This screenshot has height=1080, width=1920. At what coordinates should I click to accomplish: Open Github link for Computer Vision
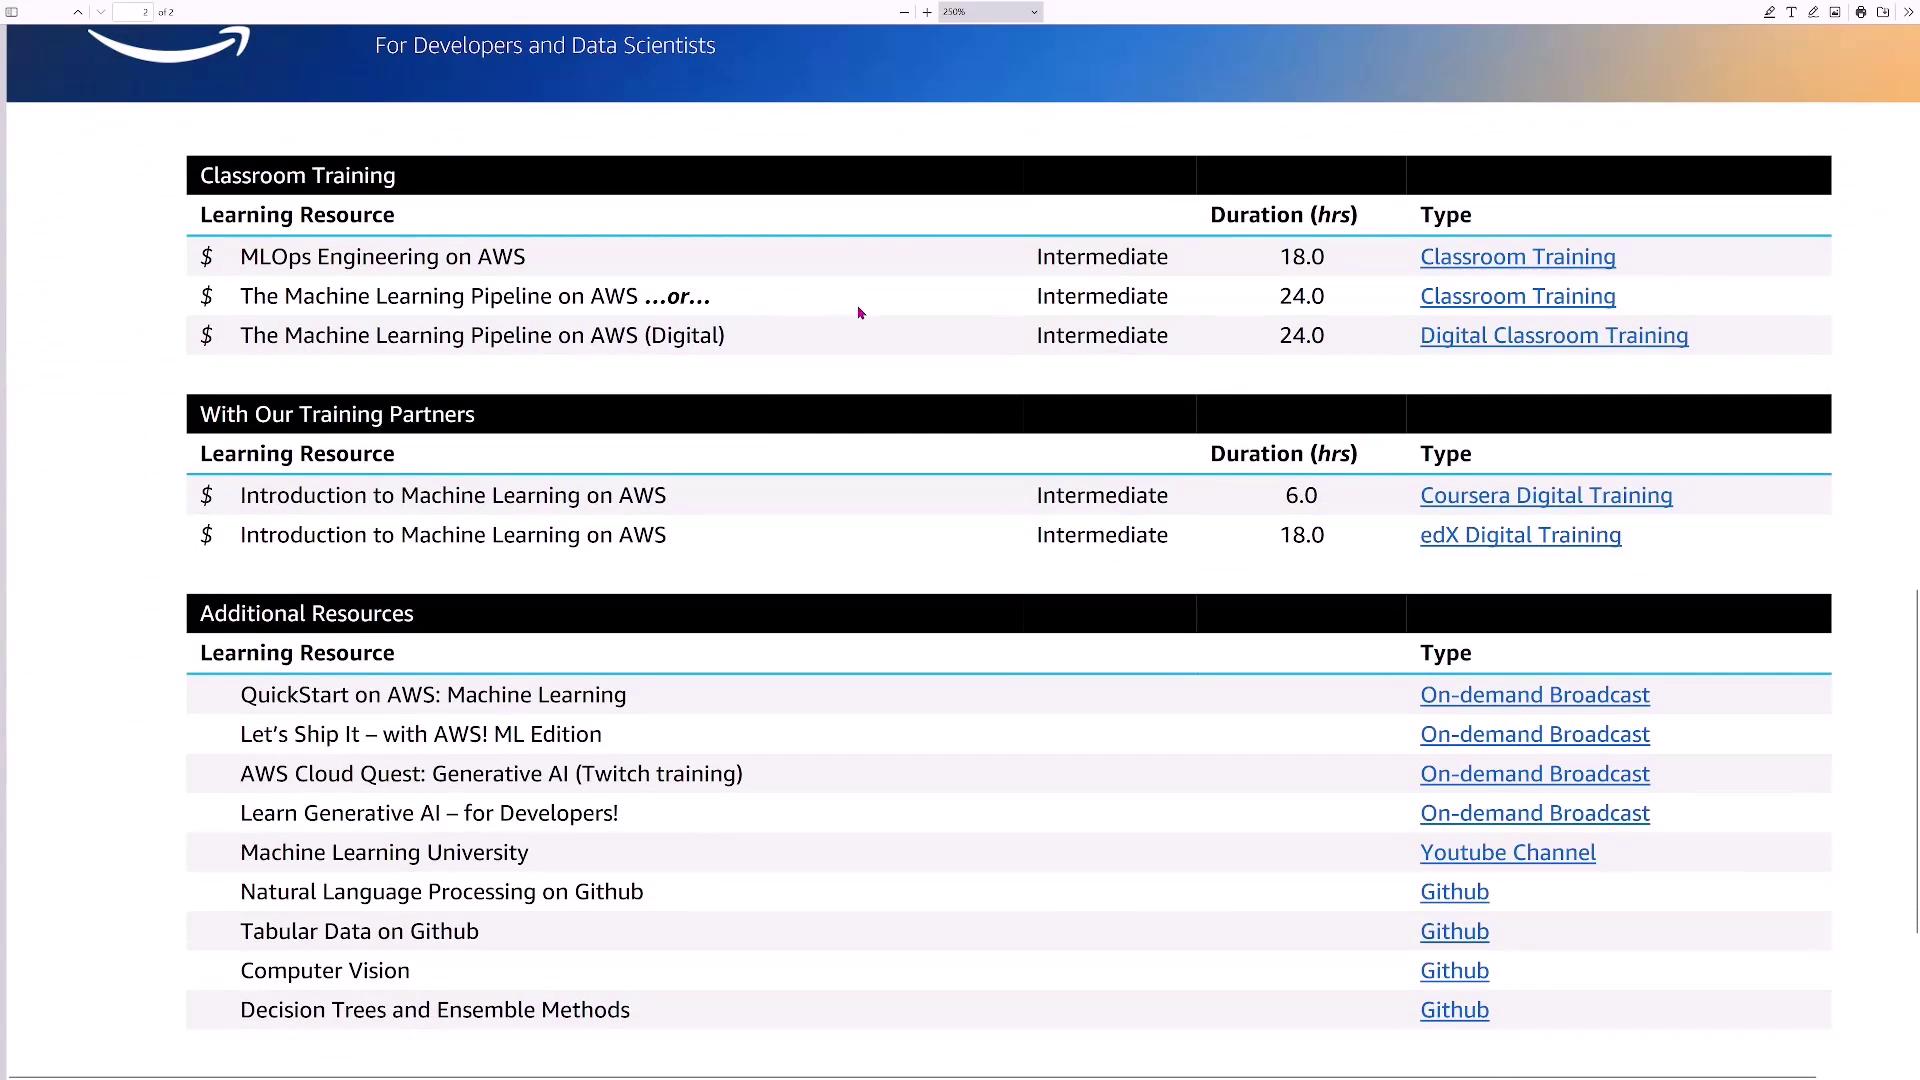(1454, 971)
